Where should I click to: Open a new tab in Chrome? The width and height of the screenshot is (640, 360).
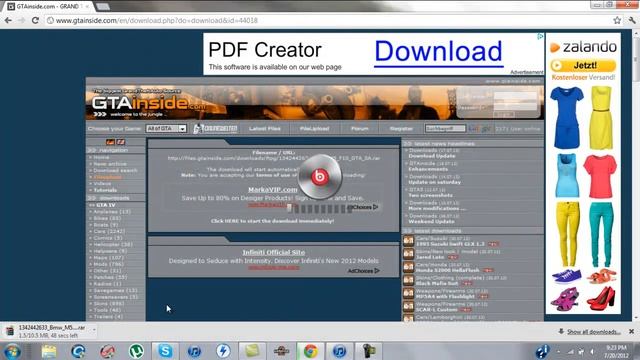[x=103, y=7]
